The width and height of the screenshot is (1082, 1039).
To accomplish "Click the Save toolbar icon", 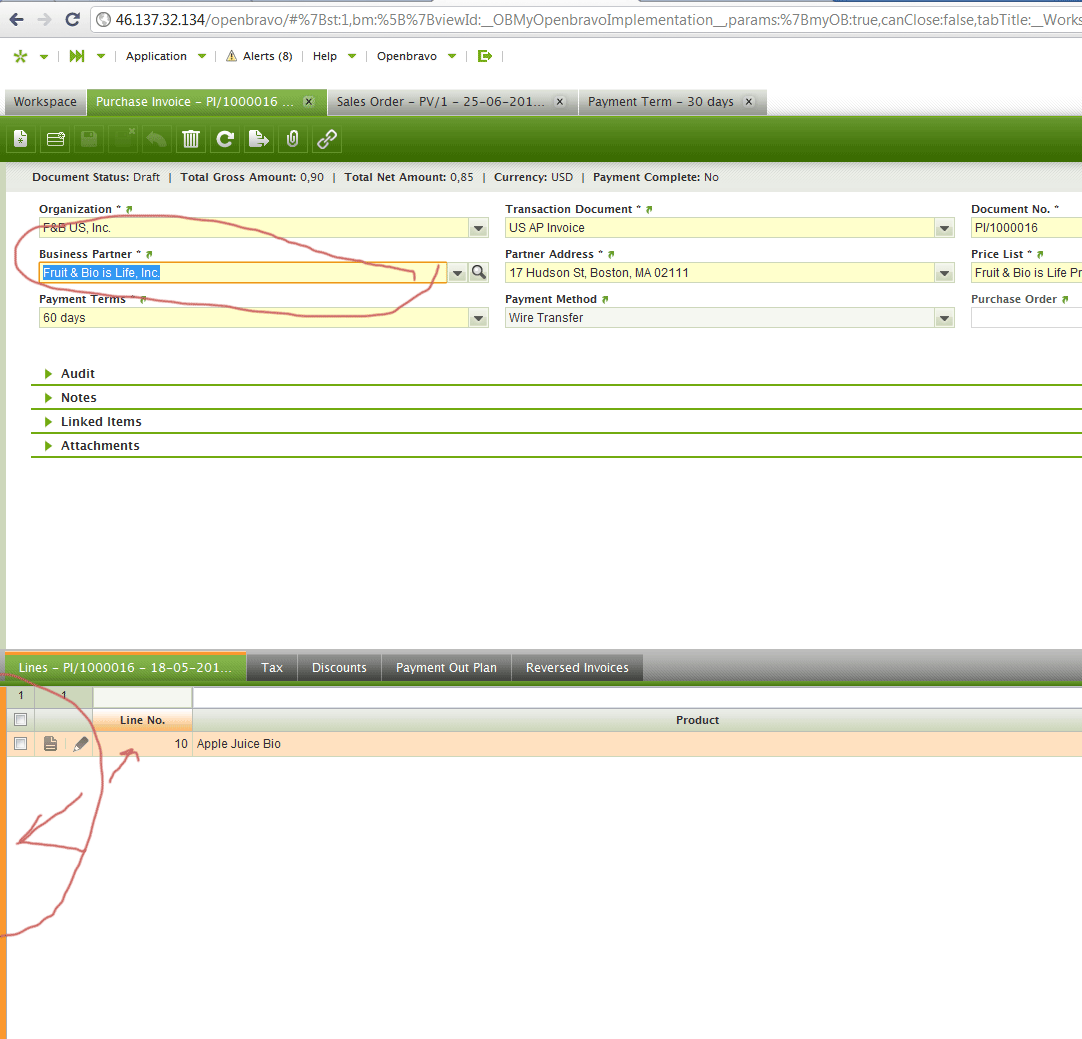I will pos(89,139).
